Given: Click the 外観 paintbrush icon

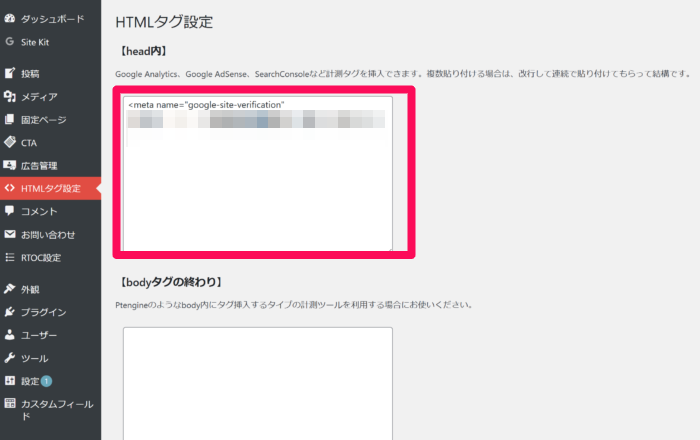Looking at the screenshot, I should point(9,289).
